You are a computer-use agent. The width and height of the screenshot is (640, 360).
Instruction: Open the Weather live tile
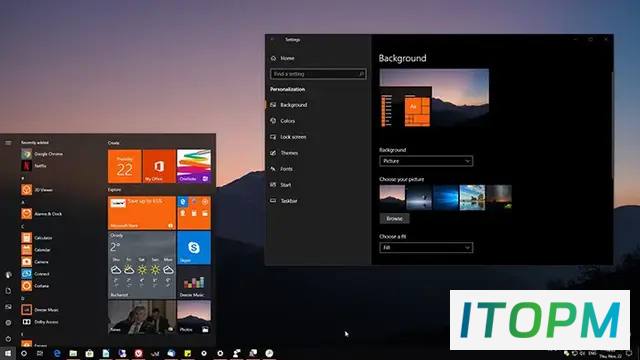pos(142,265)
